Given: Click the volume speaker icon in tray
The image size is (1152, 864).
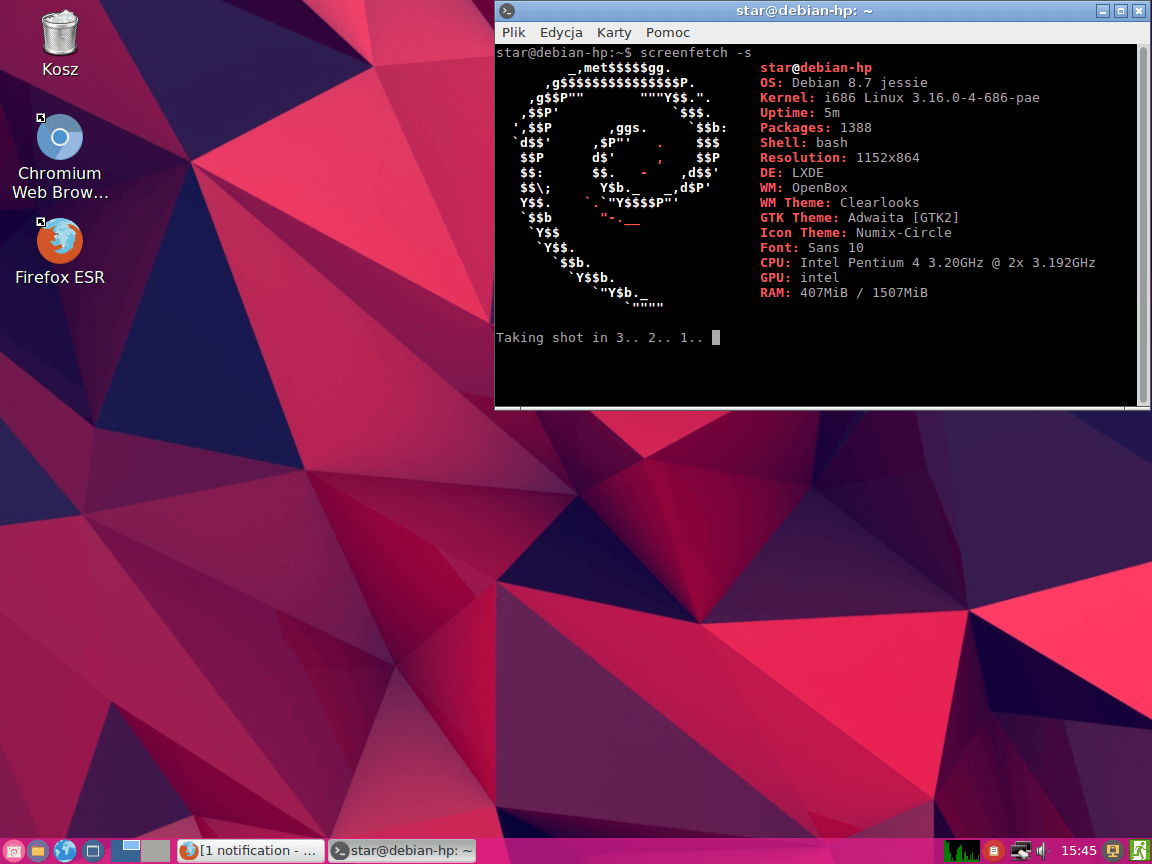Looking at the screenshot, I should point(1042,851).
